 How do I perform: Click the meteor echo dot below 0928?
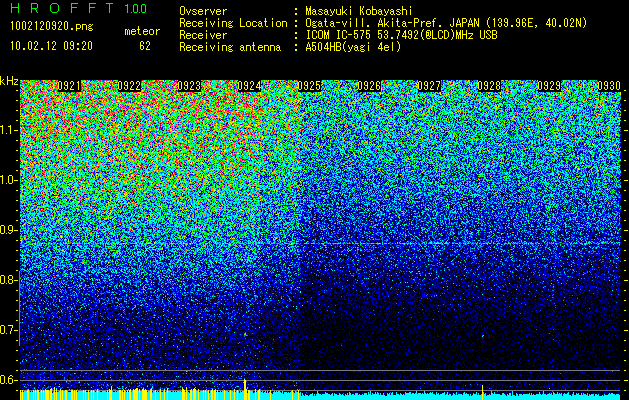483,335
